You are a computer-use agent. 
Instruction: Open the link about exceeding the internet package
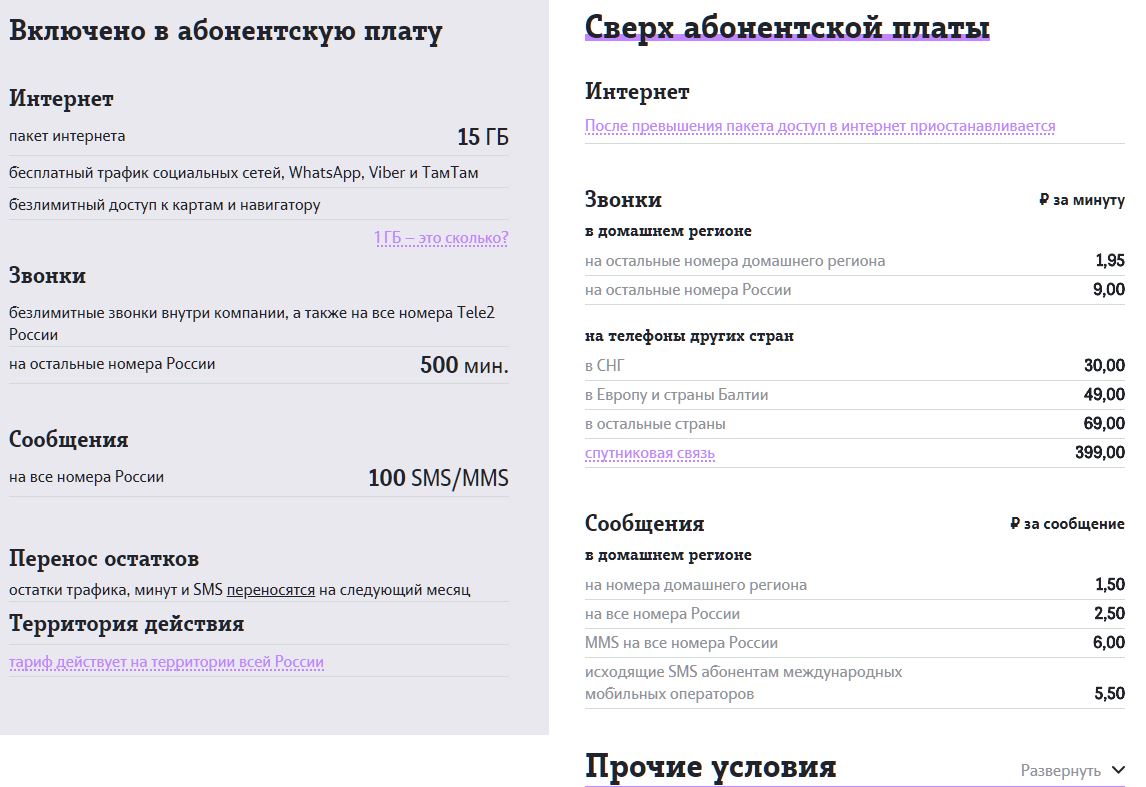click(x=820, y=126)
